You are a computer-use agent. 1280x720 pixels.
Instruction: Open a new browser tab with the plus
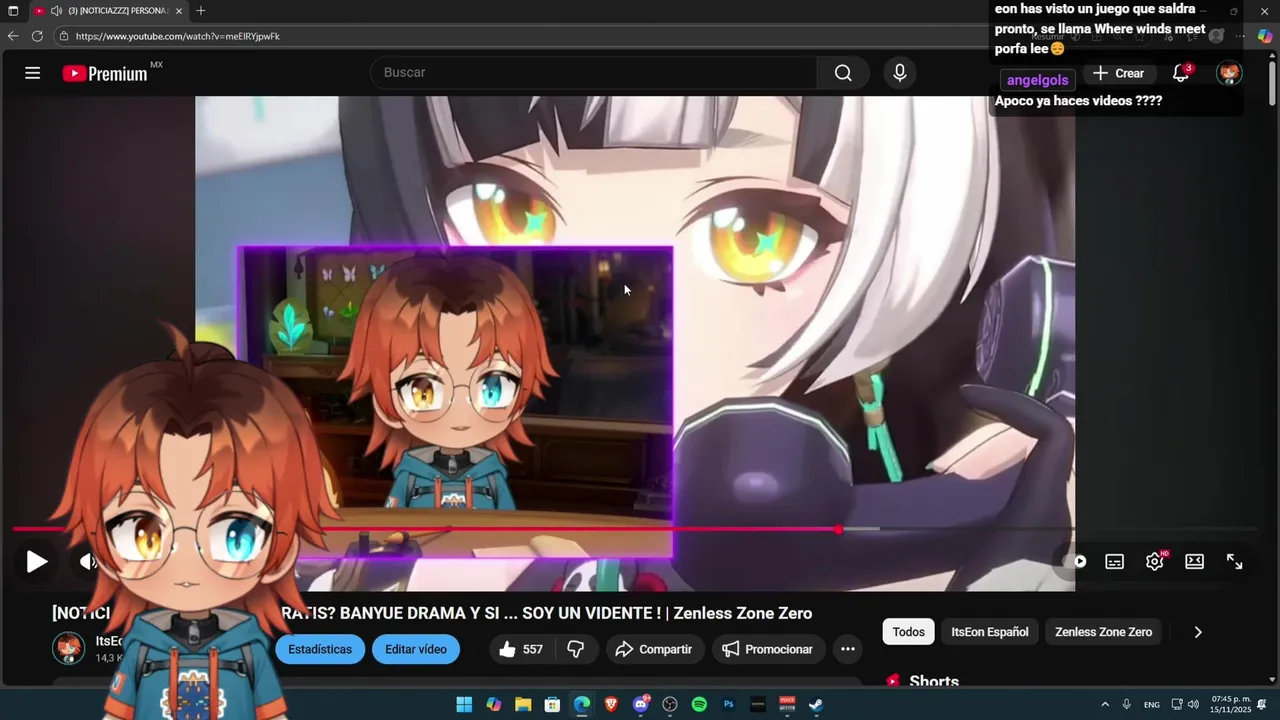pos(200,10)
